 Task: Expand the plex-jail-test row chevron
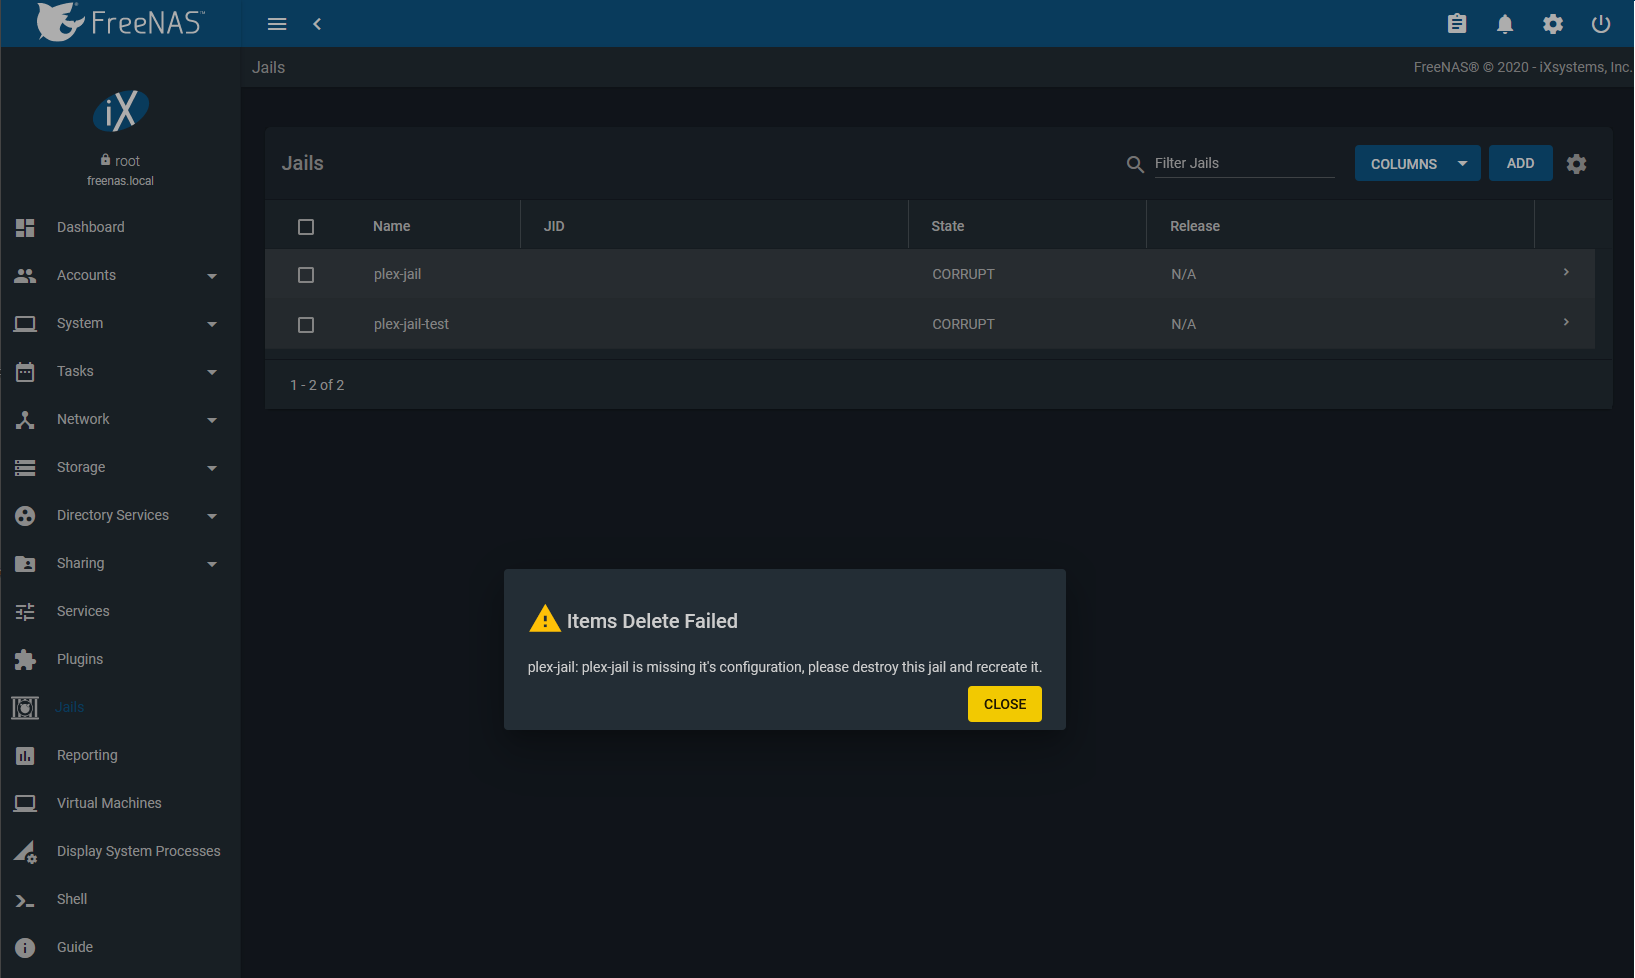click(1566, 323)
